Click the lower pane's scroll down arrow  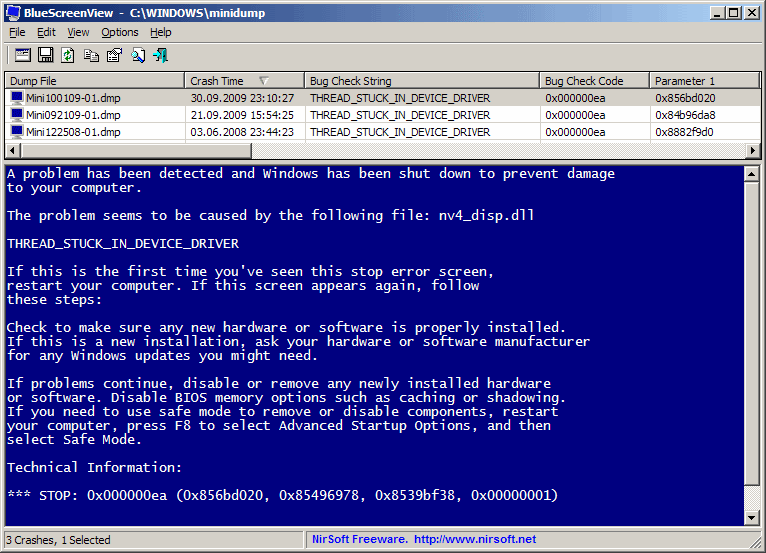coord(751,517)
